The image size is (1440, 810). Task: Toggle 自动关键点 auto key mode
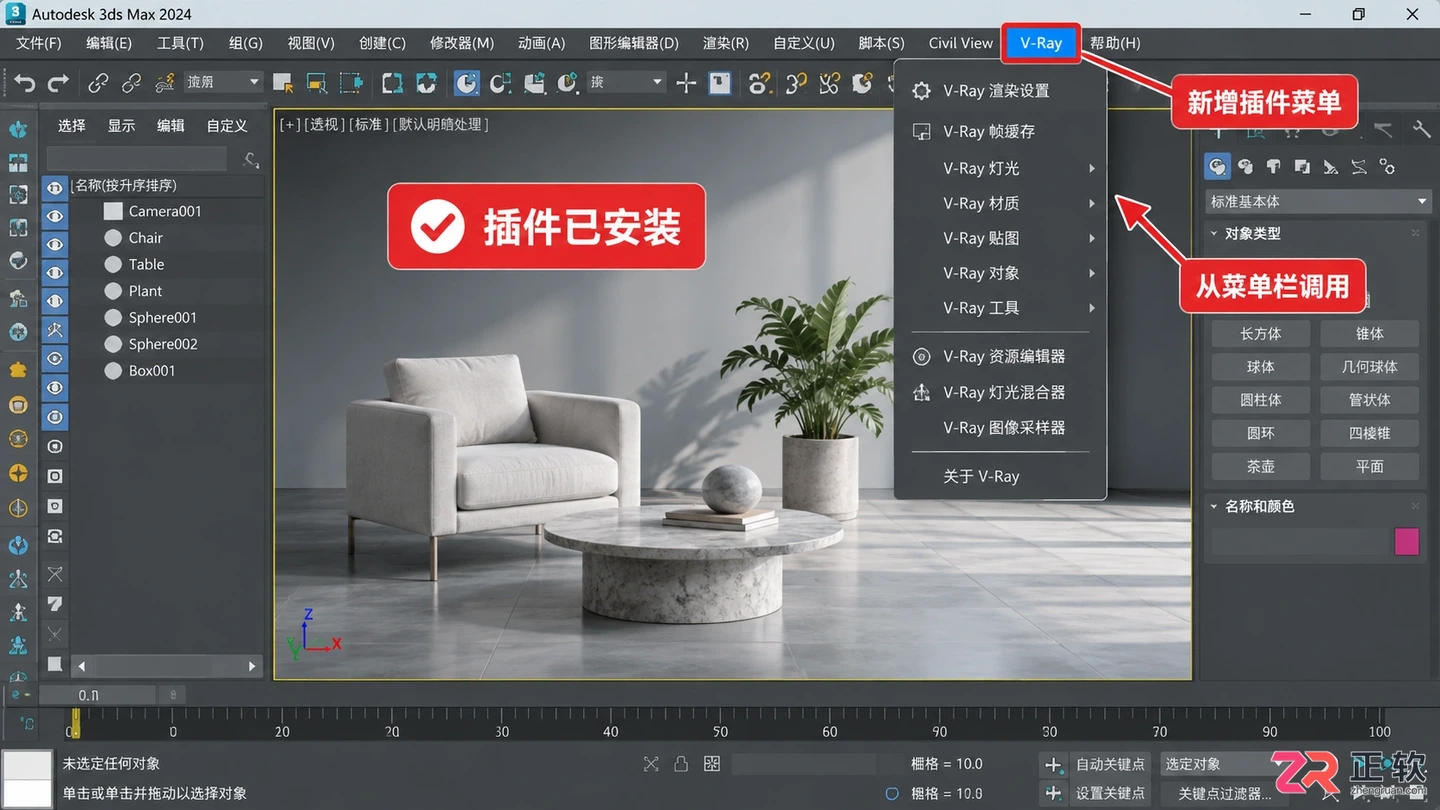tap(1110, 764)
